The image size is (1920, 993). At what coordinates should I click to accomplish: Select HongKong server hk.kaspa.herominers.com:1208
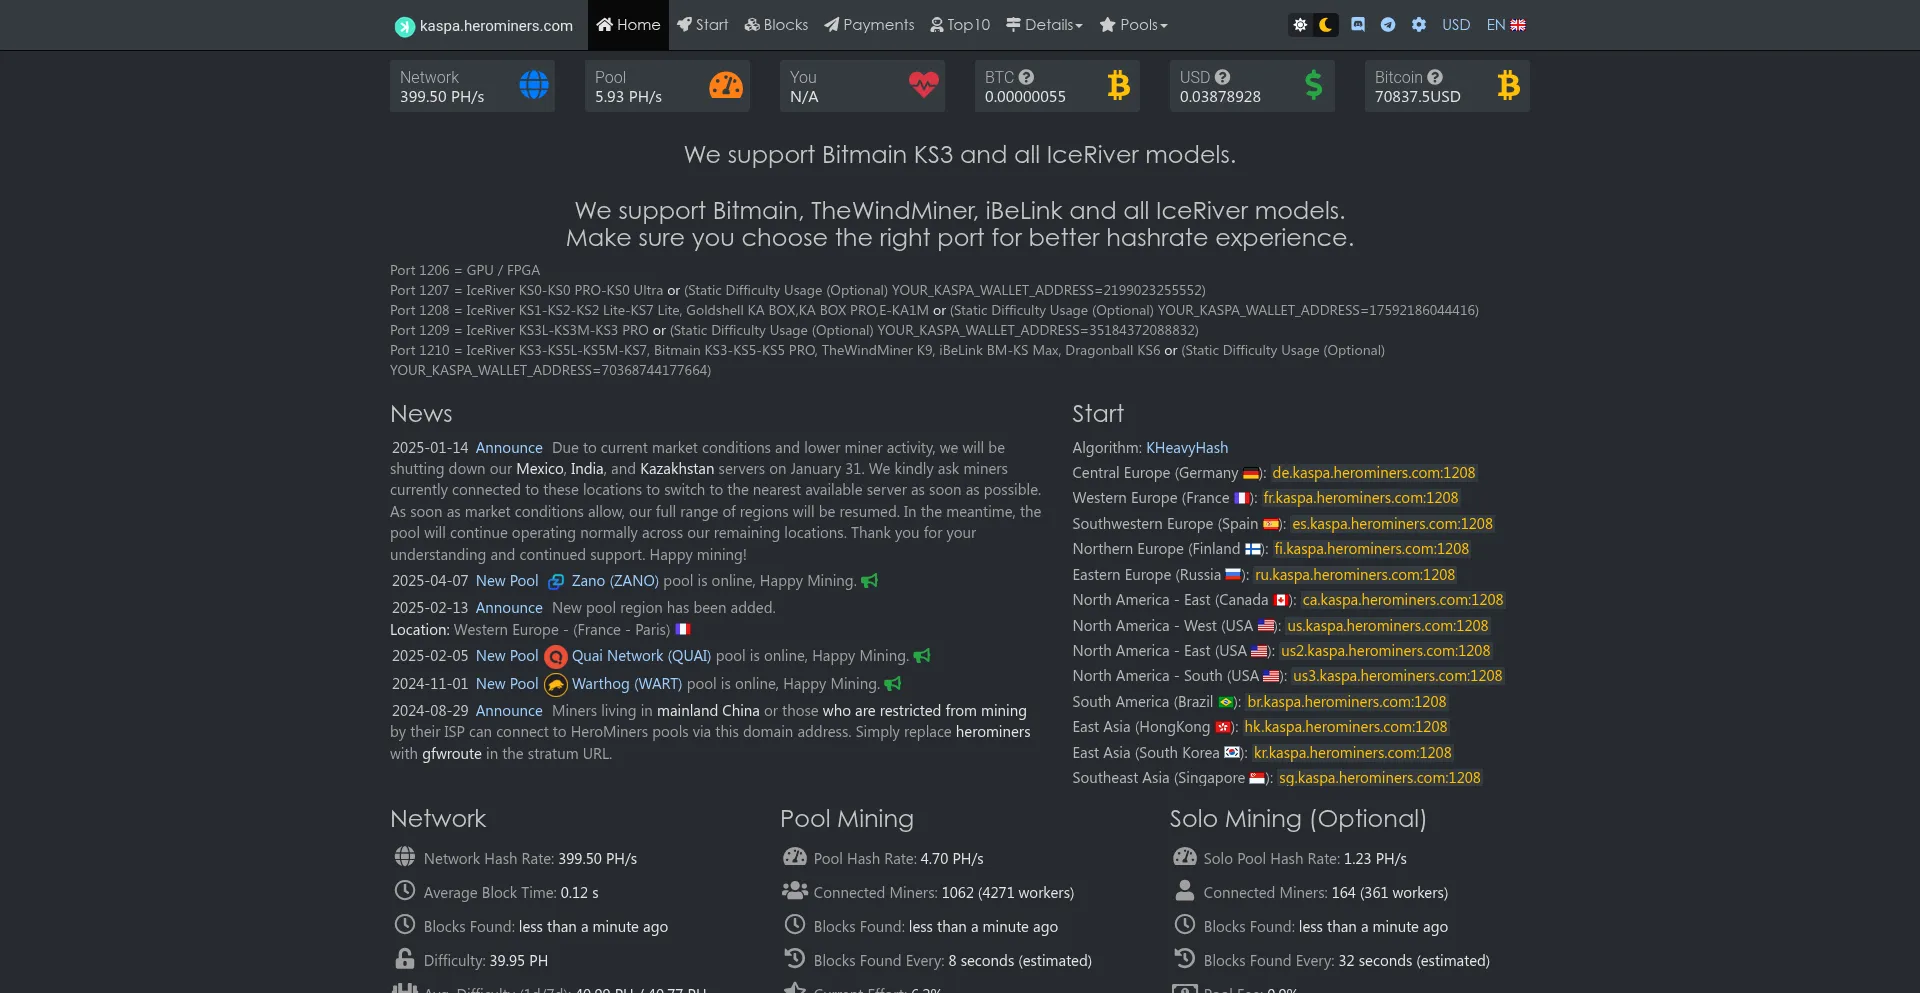[x=1346, y=727]
